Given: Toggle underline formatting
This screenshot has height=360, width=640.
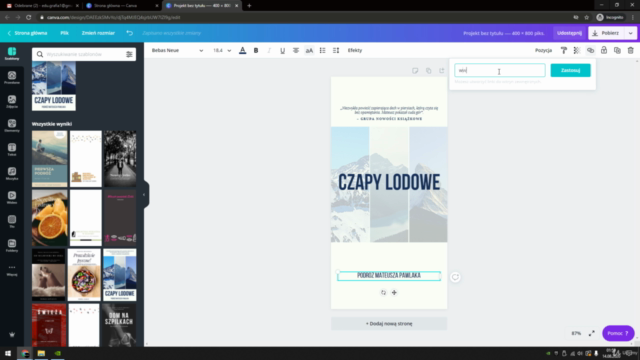Looking at the screenshot, I should point(282,50).
